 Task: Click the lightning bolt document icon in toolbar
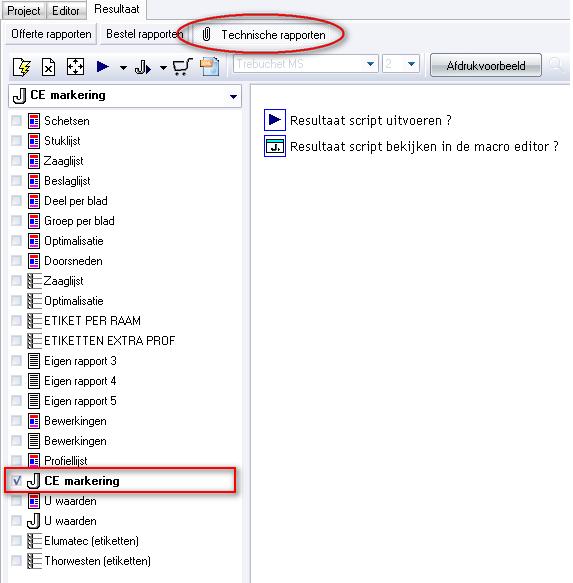pyautogui.click(x=21, y=67)
